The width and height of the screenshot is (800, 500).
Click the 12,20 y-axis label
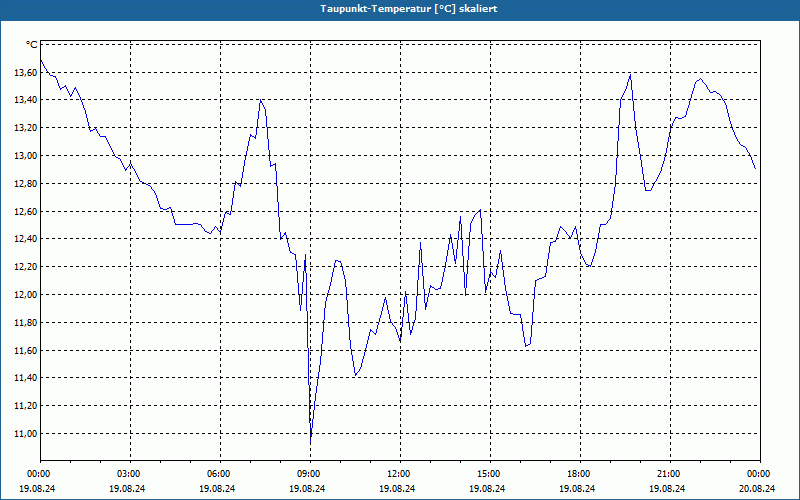point(26,267)
